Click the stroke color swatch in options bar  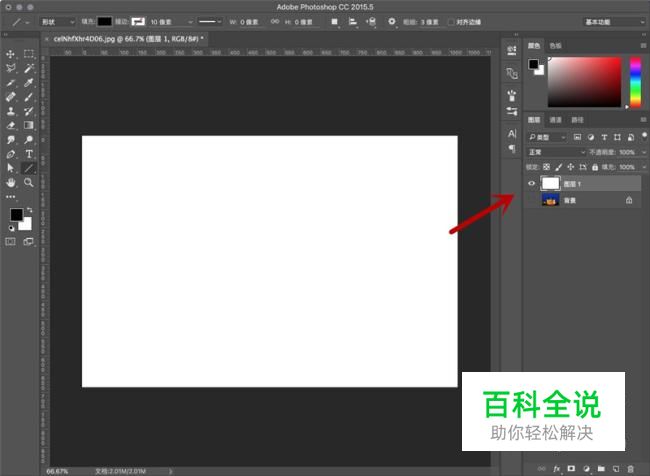[x=138, y=22]
